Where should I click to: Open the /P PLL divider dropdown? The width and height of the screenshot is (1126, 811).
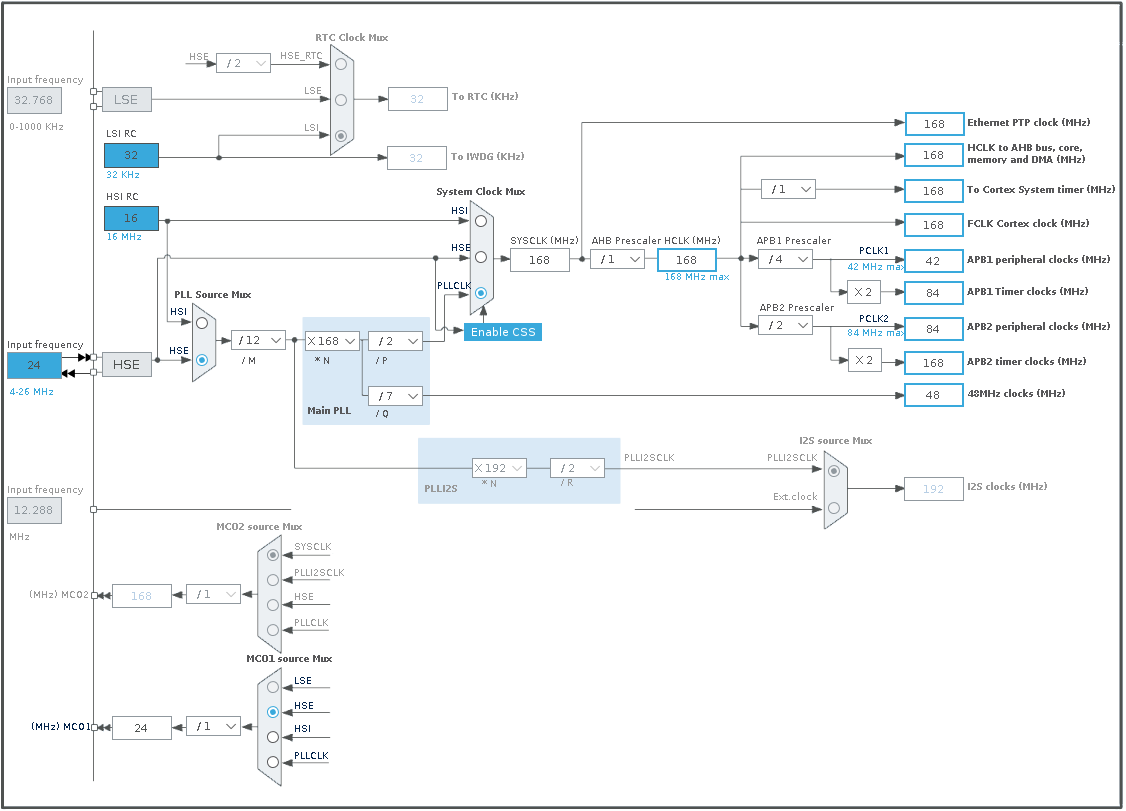pos(395,341)
